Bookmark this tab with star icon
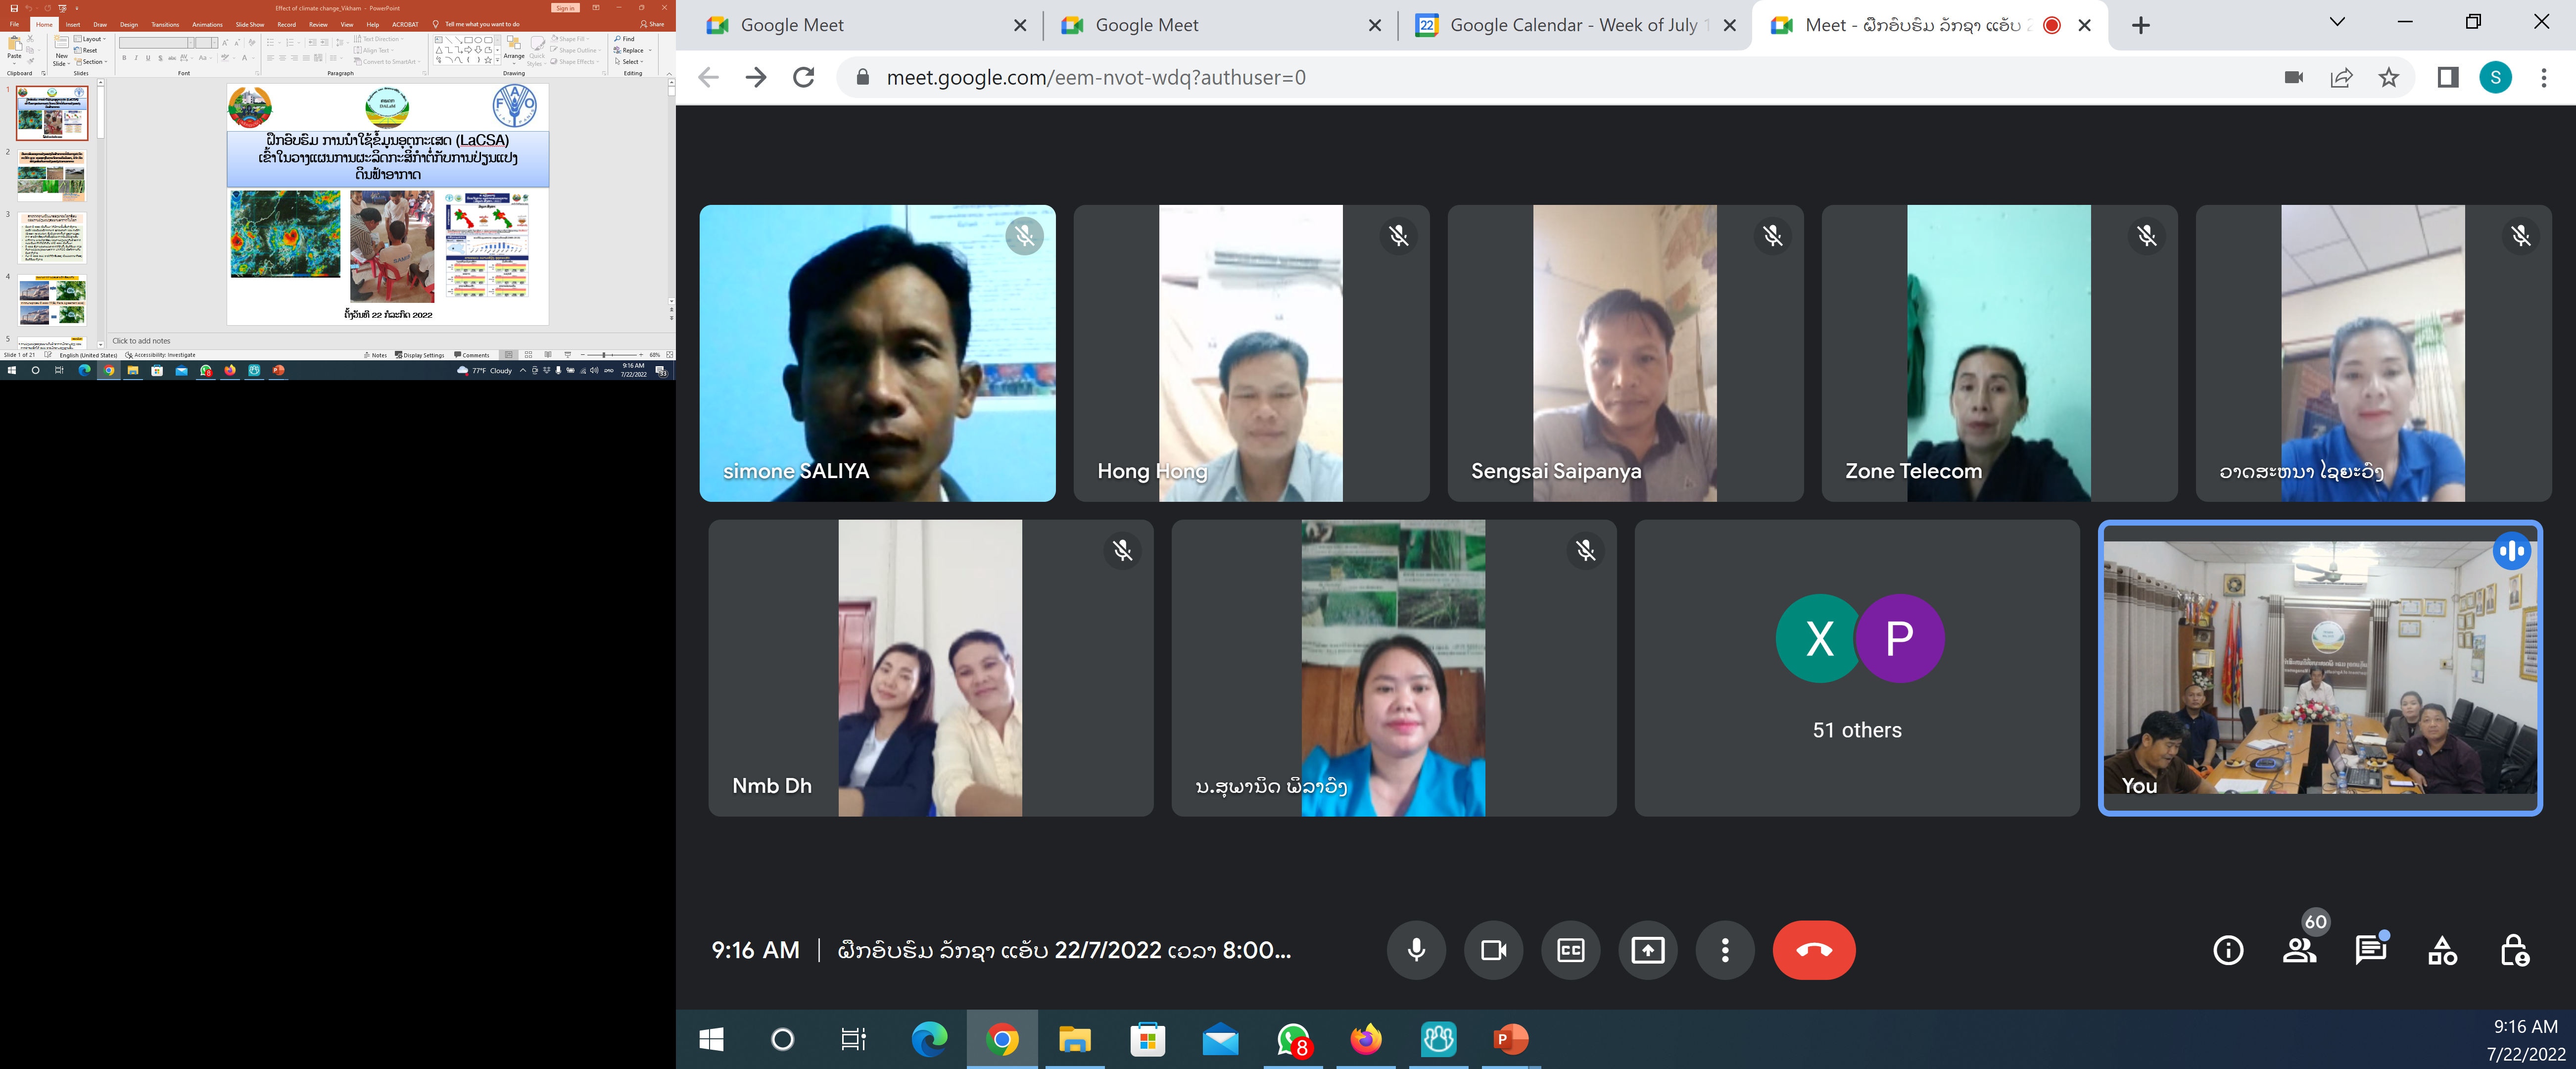Screen dimensions: 2576x1069 [x=2389, y=77]
